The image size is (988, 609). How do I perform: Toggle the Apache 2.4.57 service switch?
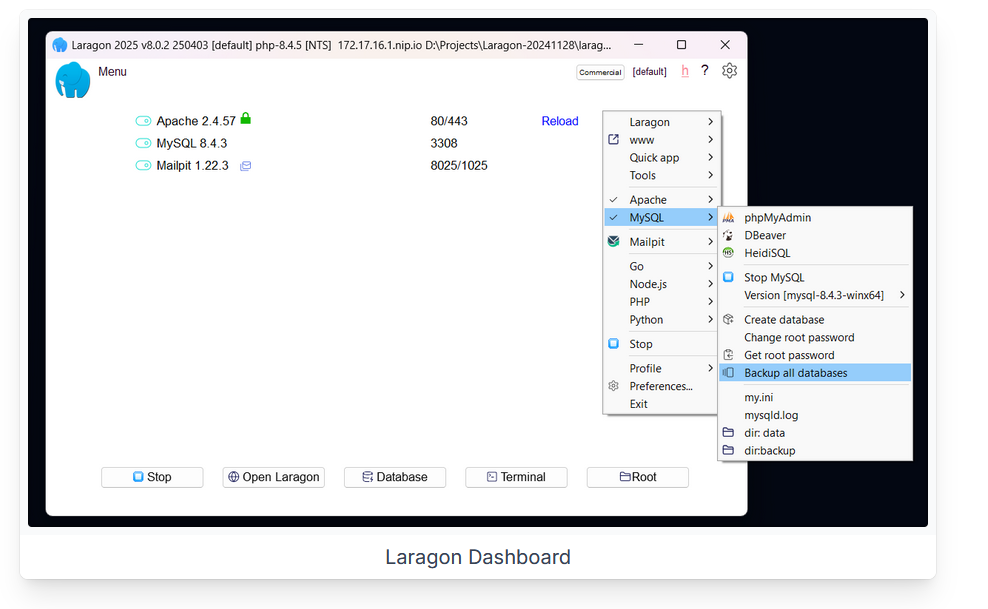(x=143, y=121)
